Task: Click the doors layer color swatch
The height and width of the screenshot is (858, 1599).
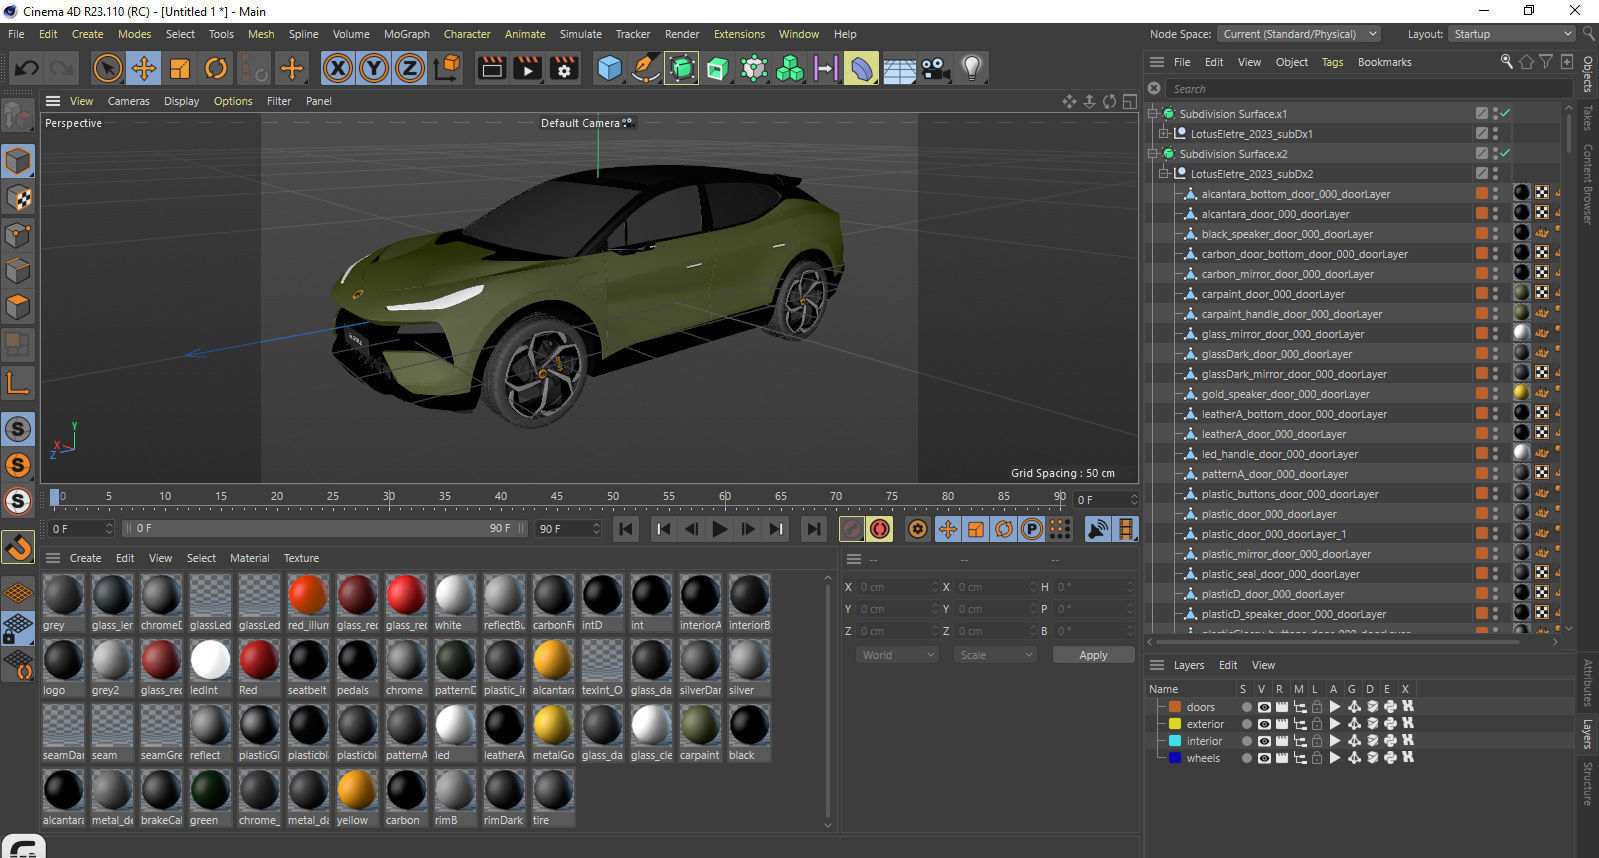Action: click(1175, 707)
